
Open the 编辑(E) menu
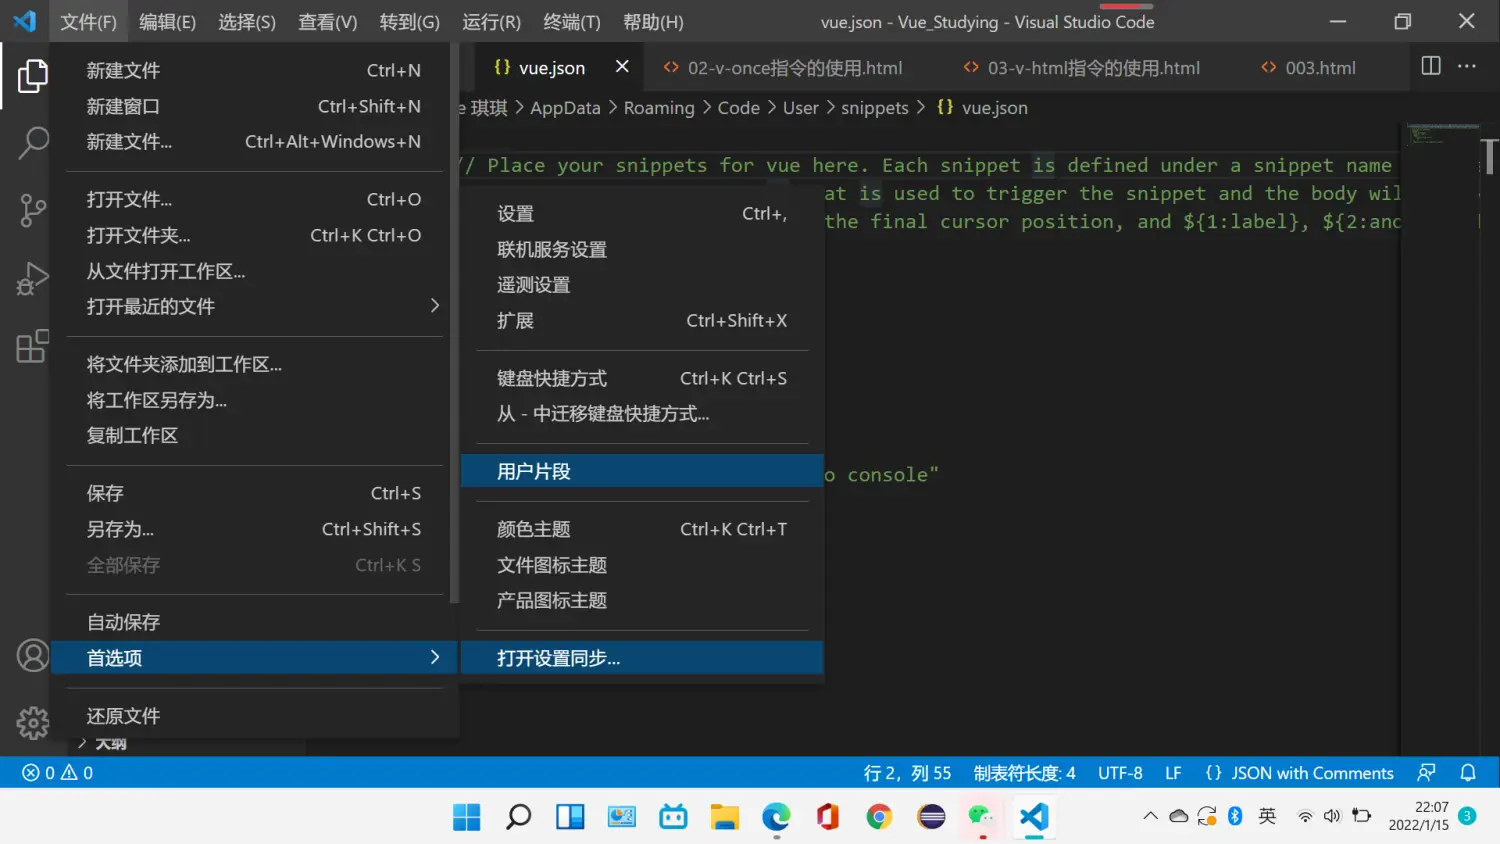(x=167, y=22)
